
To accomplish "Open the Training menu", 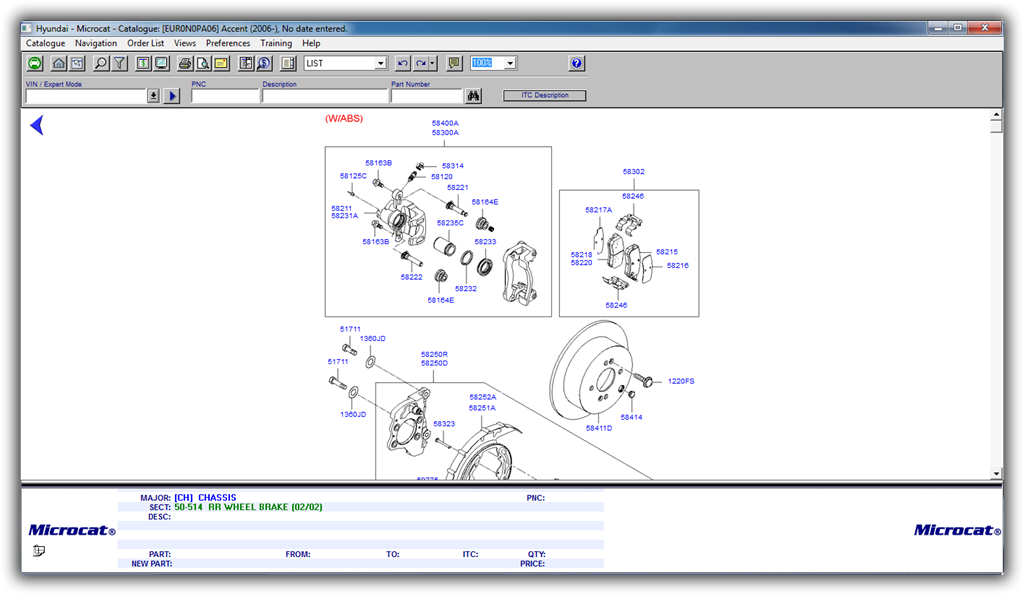I will point(276,43).
